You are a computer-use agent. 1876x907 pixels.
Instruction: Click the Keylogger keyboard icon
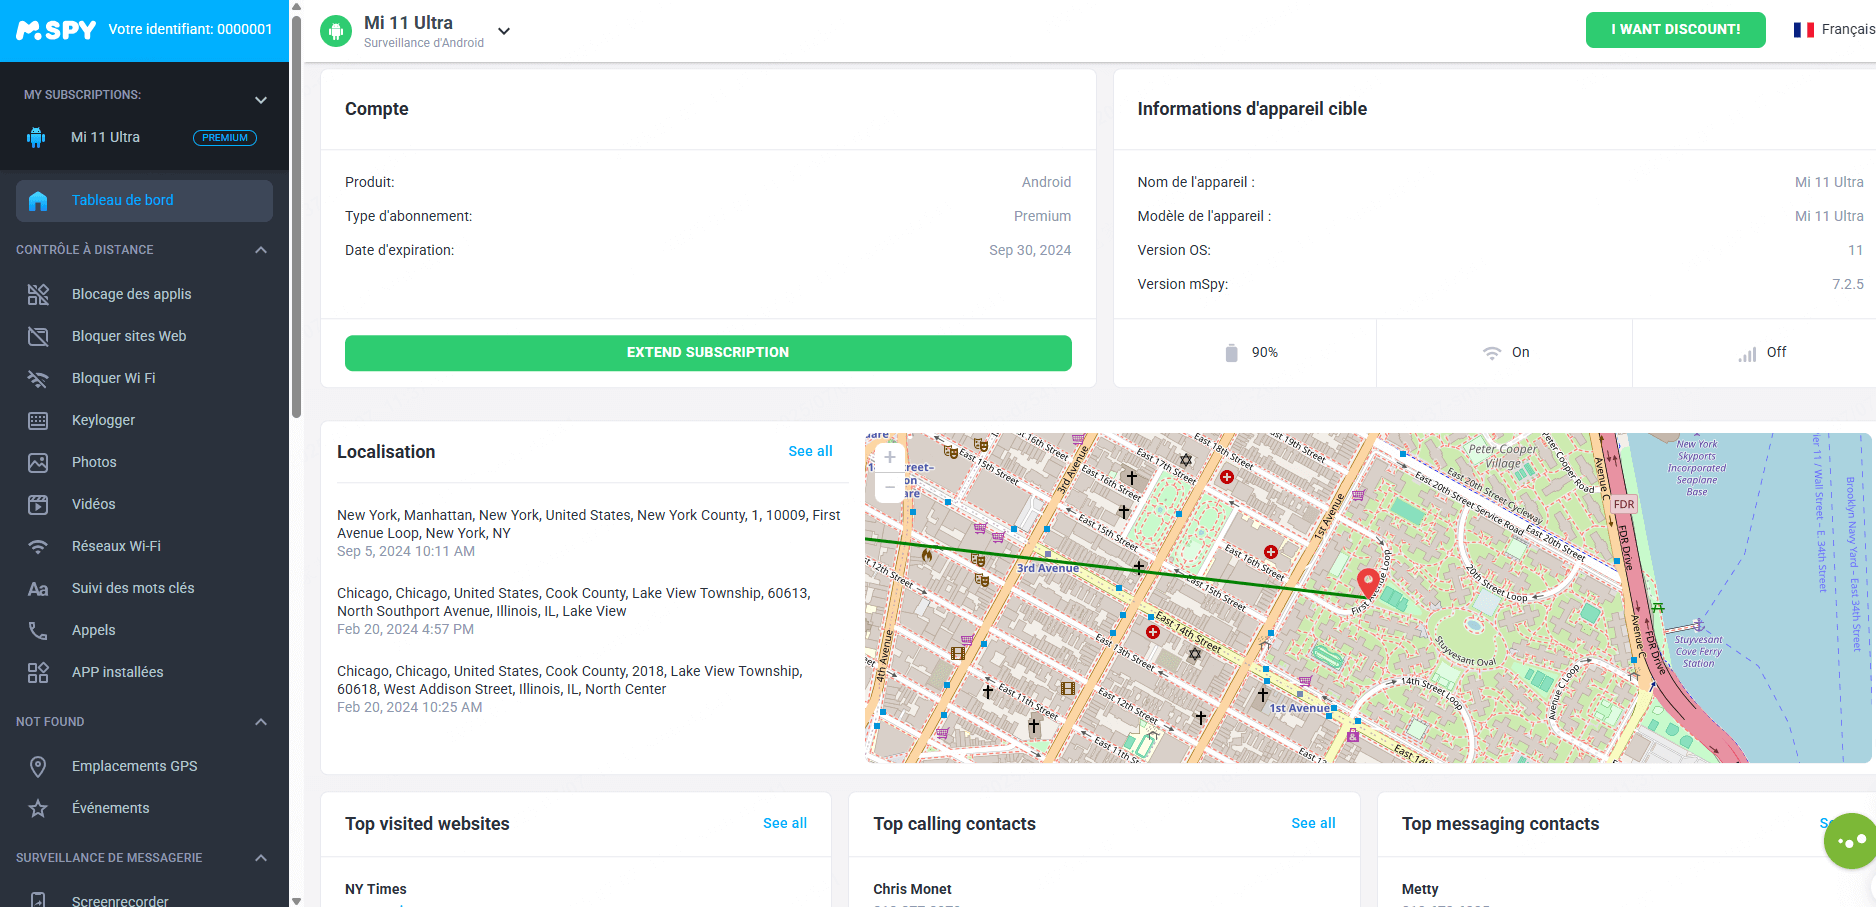click(38, 420)
